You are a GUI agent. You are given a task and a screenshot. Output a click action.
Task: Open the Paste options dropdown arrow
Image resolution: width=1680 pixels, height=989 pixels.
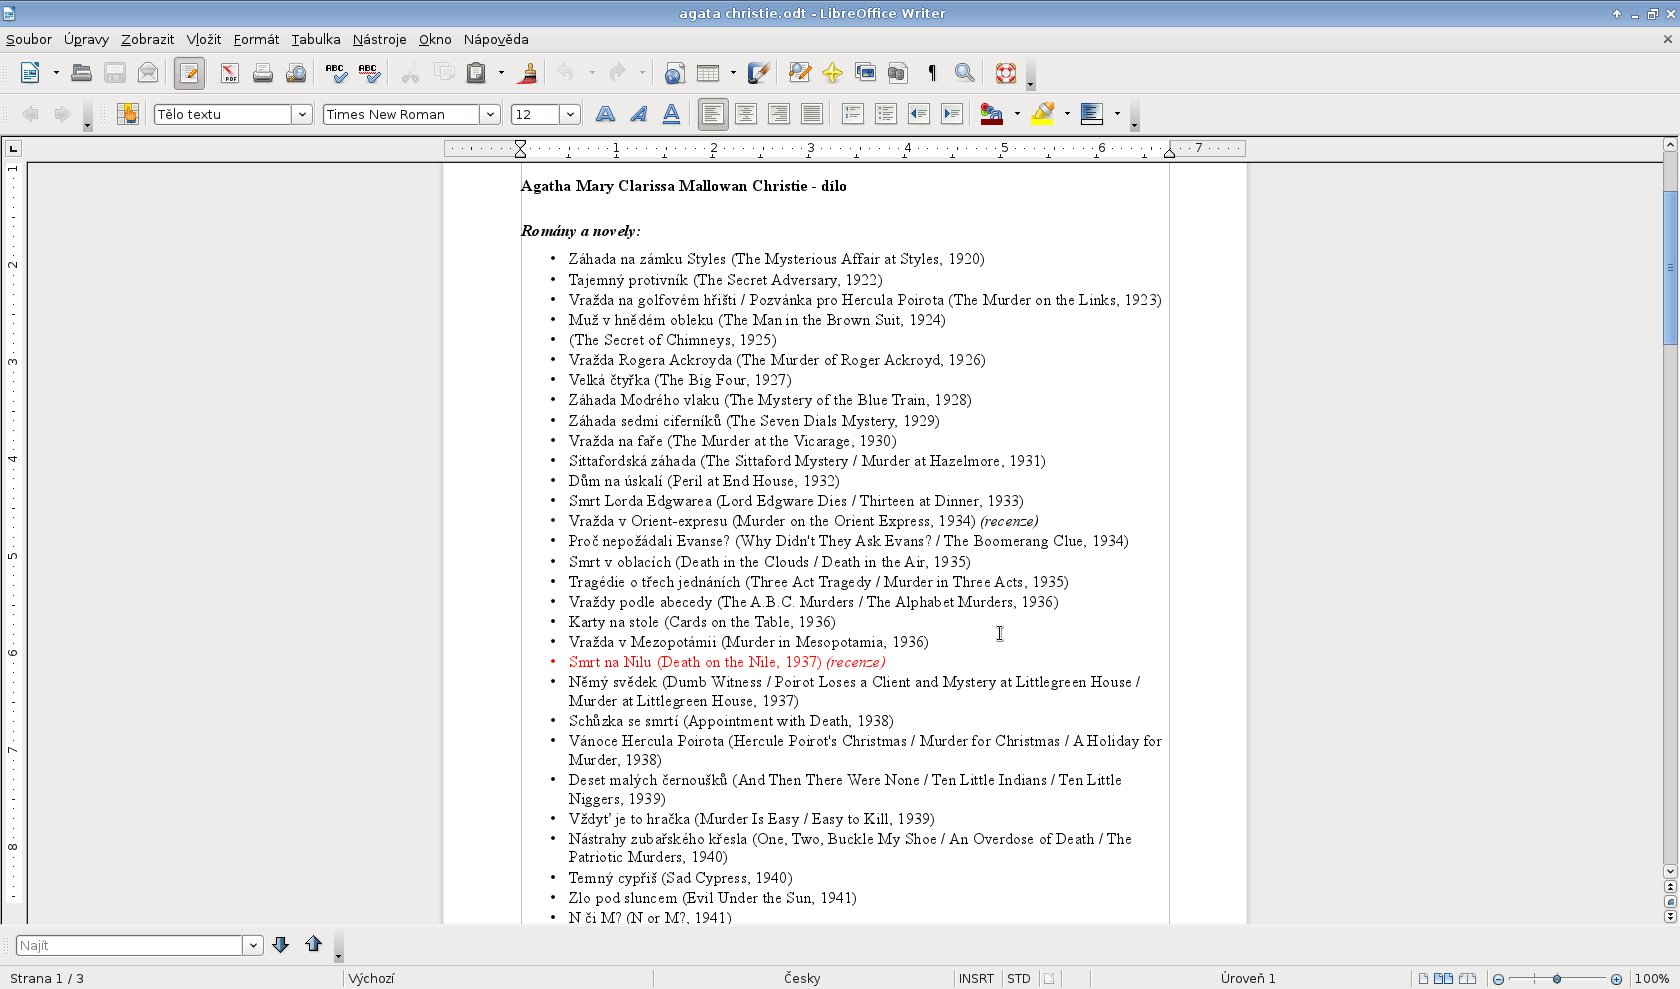(x=501, y=73)
